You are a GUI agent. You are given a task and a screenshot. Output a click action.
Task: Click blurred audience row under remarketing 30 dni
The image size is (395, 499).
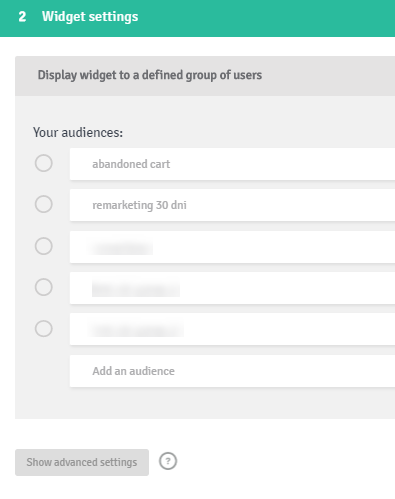click(x=232, y=247)
